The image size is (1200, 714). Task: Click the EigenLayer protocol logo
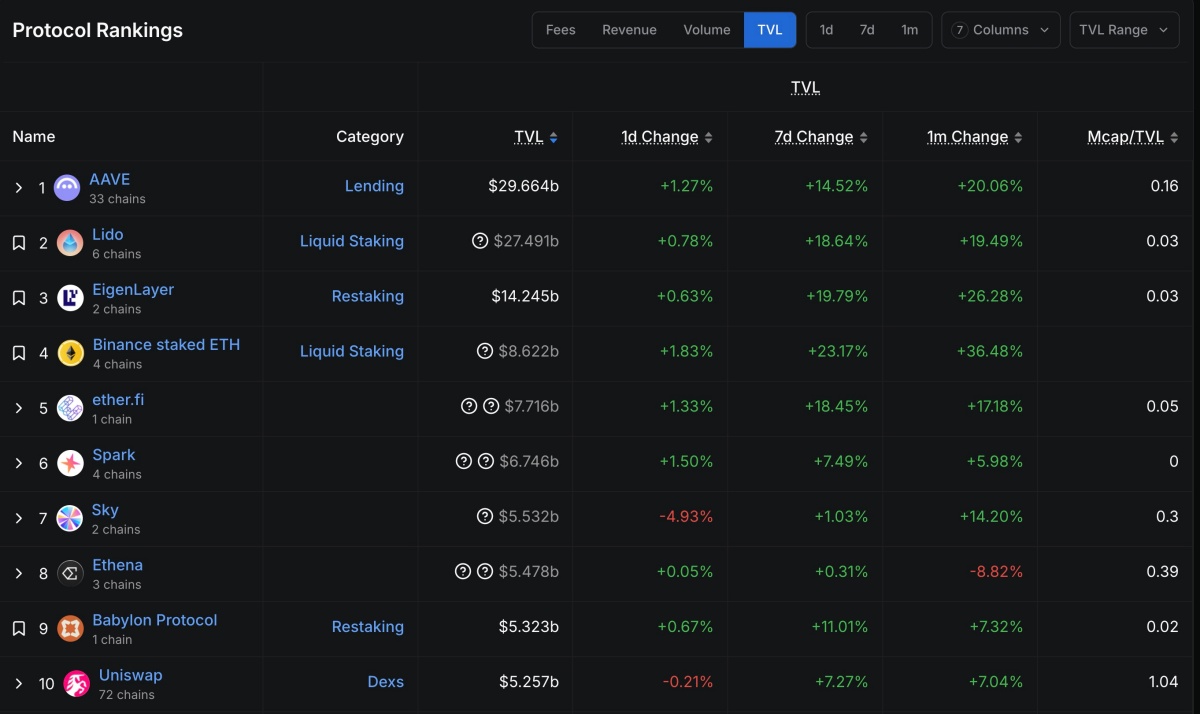(x=70, y=297)
